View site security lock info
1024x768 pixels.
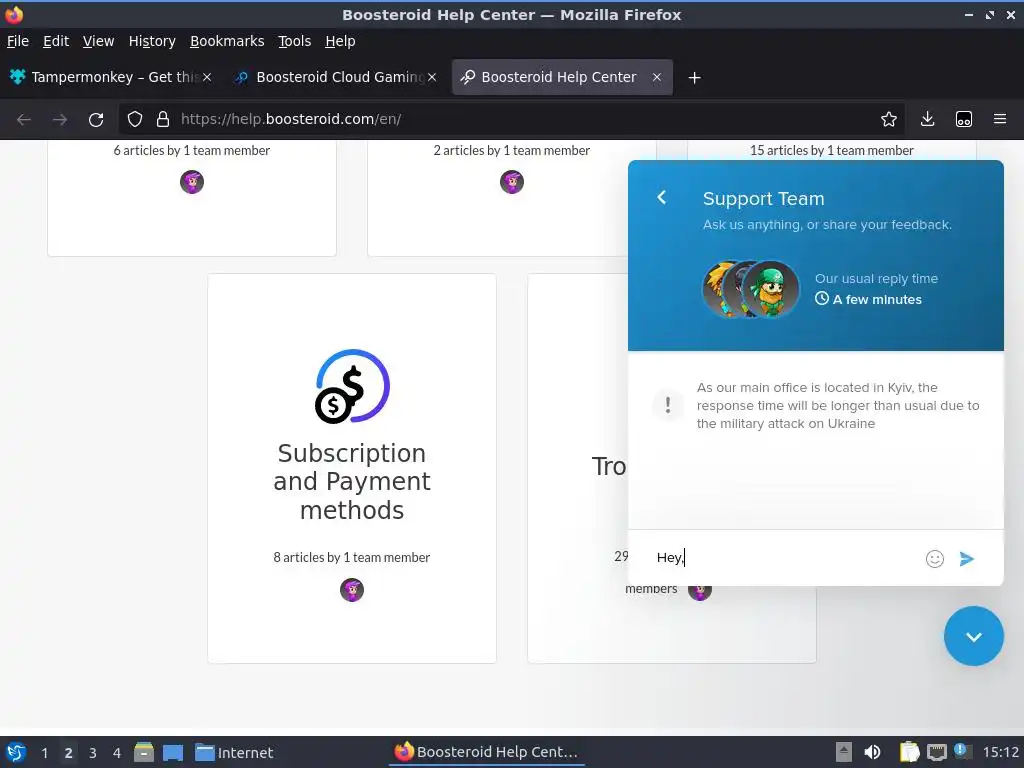click(x=163, y=120)
